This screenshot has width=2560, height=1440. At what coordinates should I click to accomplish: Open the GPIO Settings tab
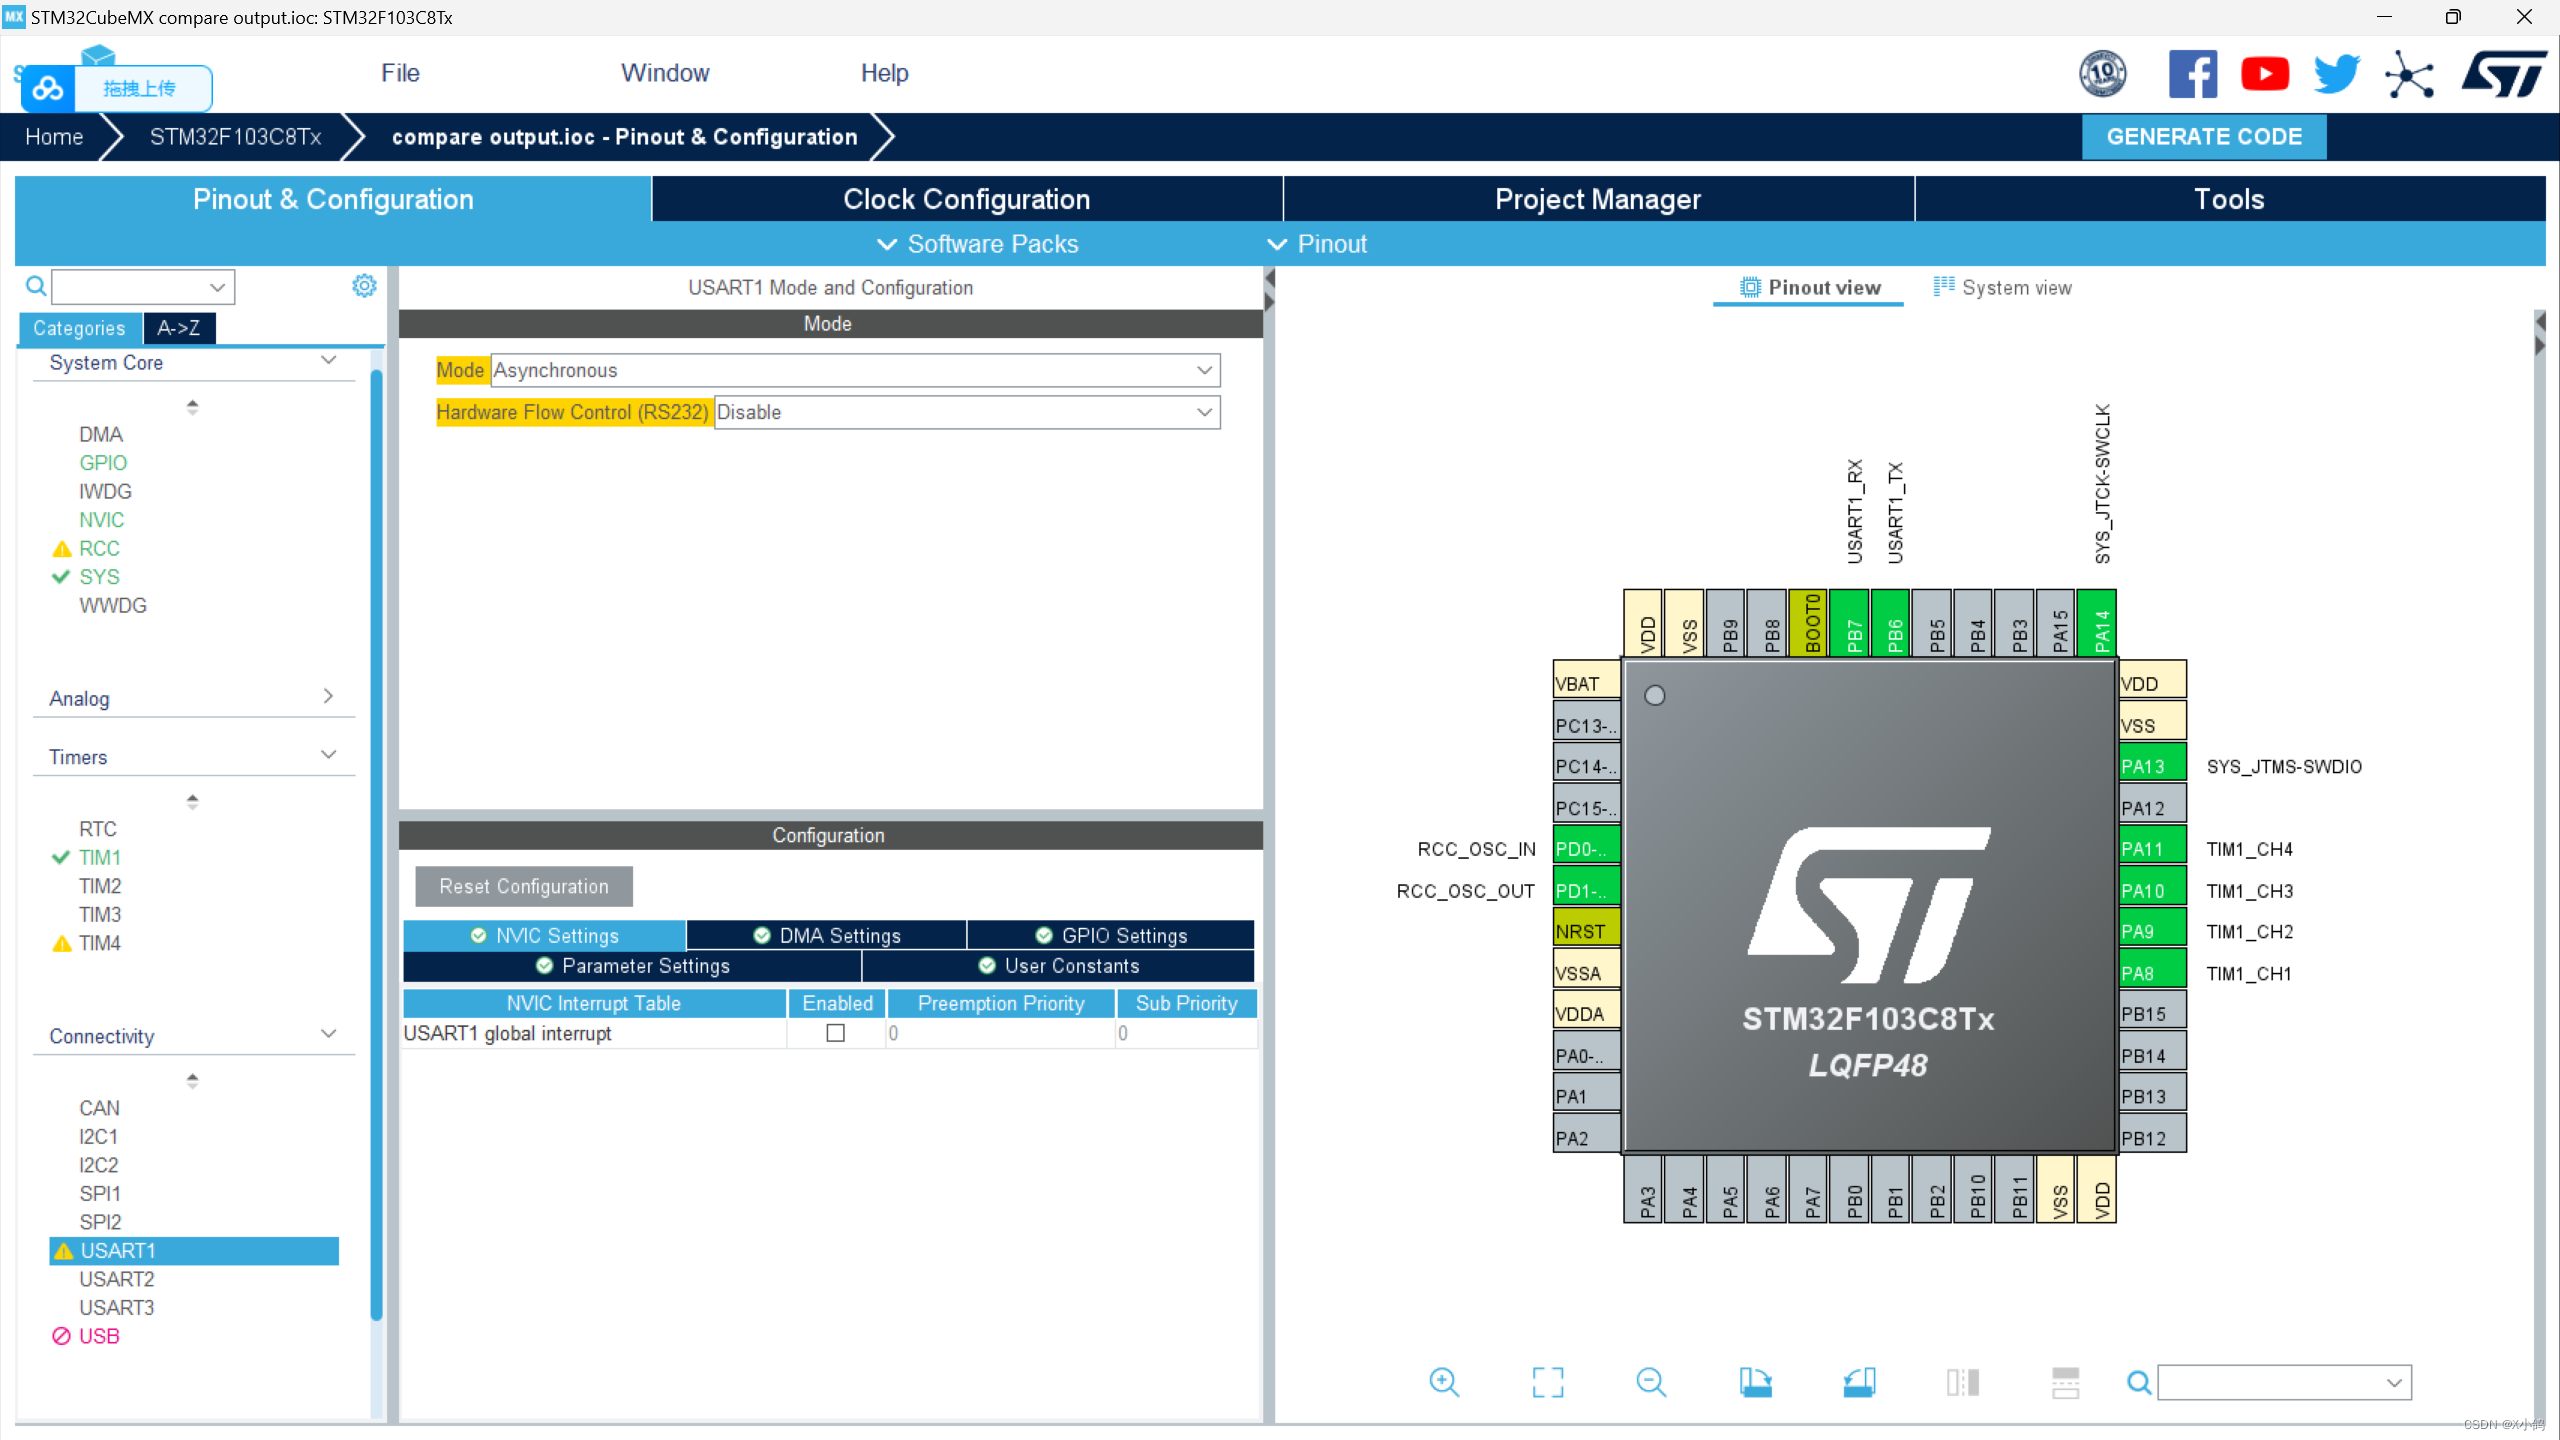point(1110,935)
